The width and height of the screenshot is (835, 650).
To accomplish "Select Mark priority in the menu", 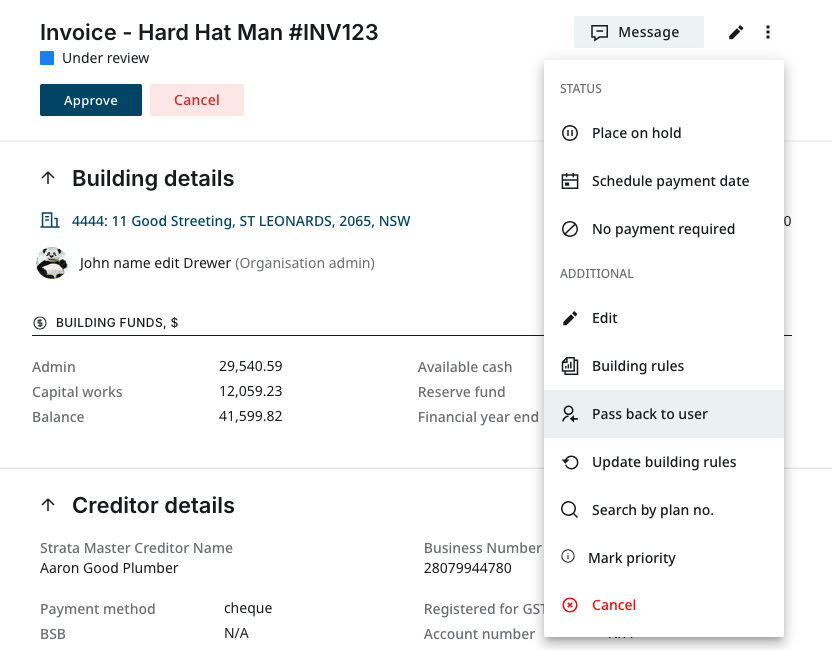I will 631,558.
